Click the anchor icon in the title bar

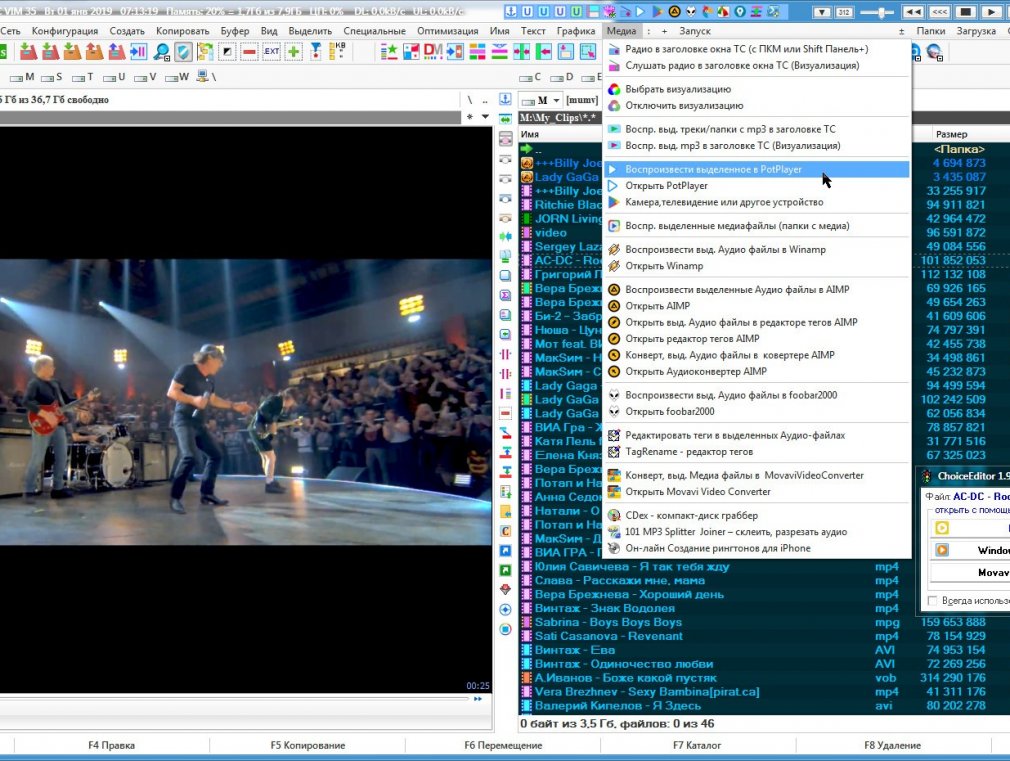(x=511, y=12)
